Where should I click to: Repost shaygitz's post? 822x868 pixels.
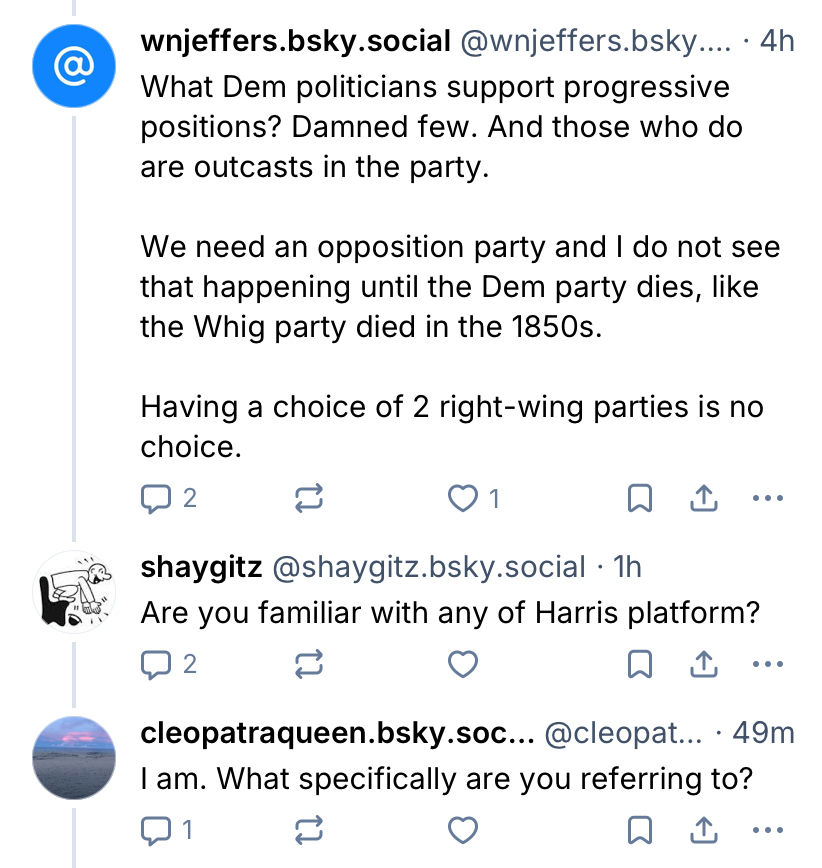(x=309, y=663)
